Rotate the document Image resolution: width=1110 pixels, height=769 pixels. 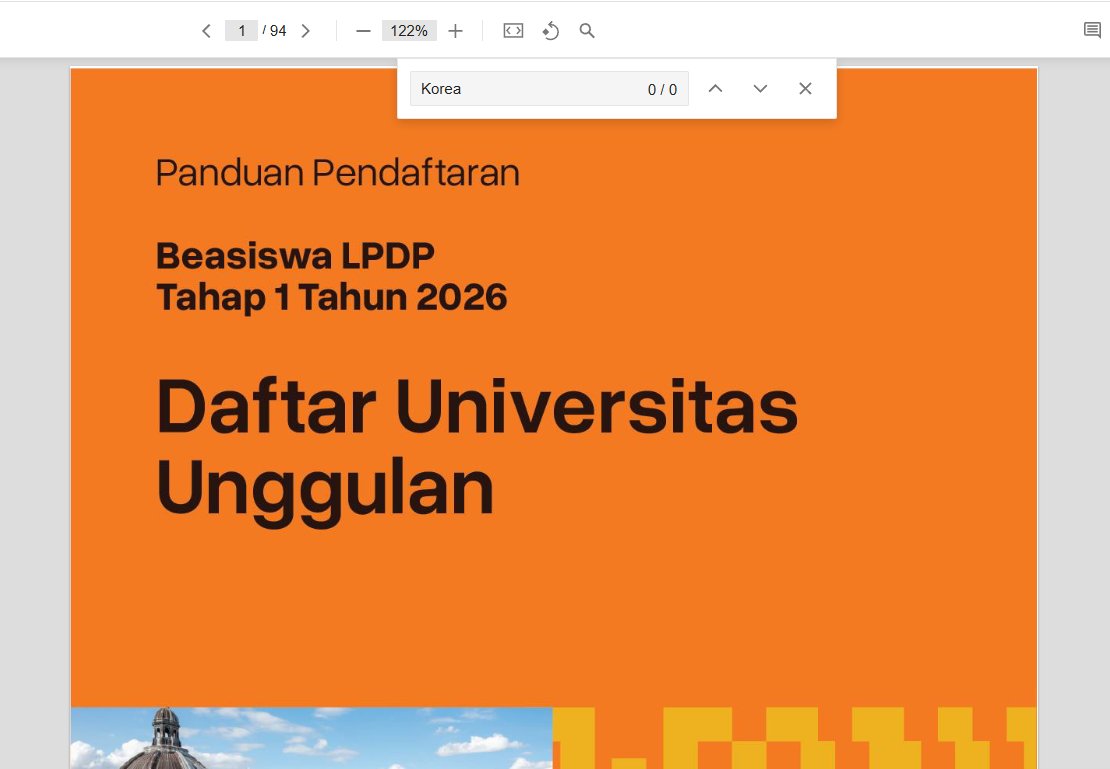tap(551, 31)
